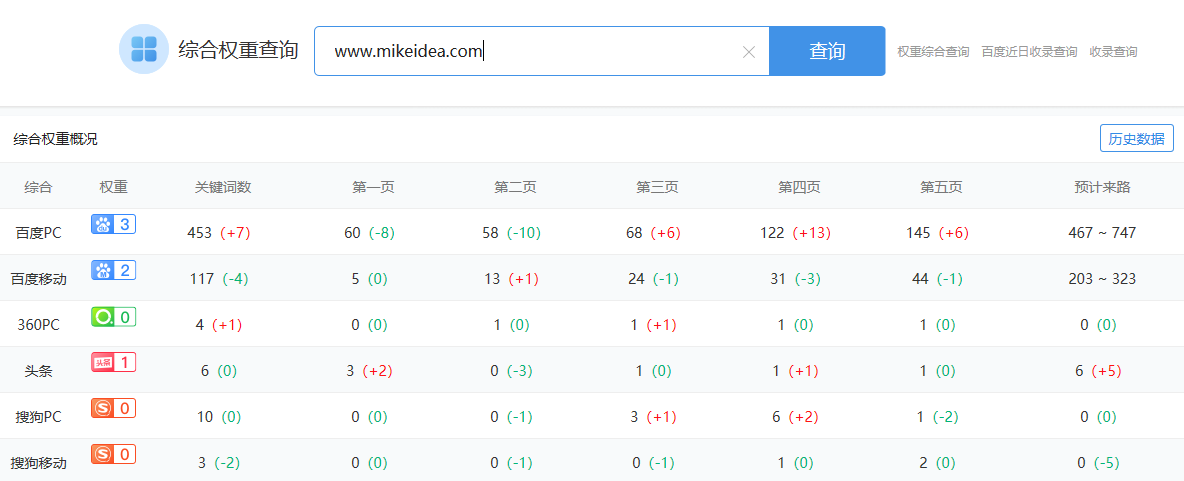1184x481 pixels.
Task: Select the 百度PC row label
Action: [38, 233]
